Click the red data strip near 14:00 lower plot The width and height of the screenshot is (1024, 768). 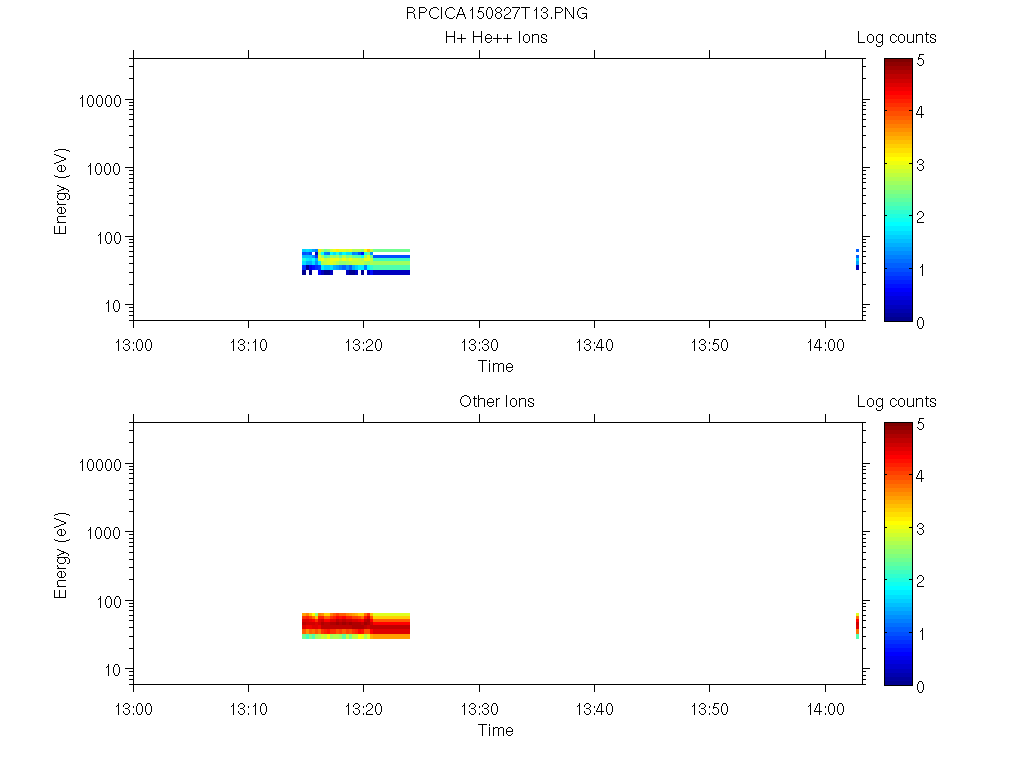click(x=857, y=626)
